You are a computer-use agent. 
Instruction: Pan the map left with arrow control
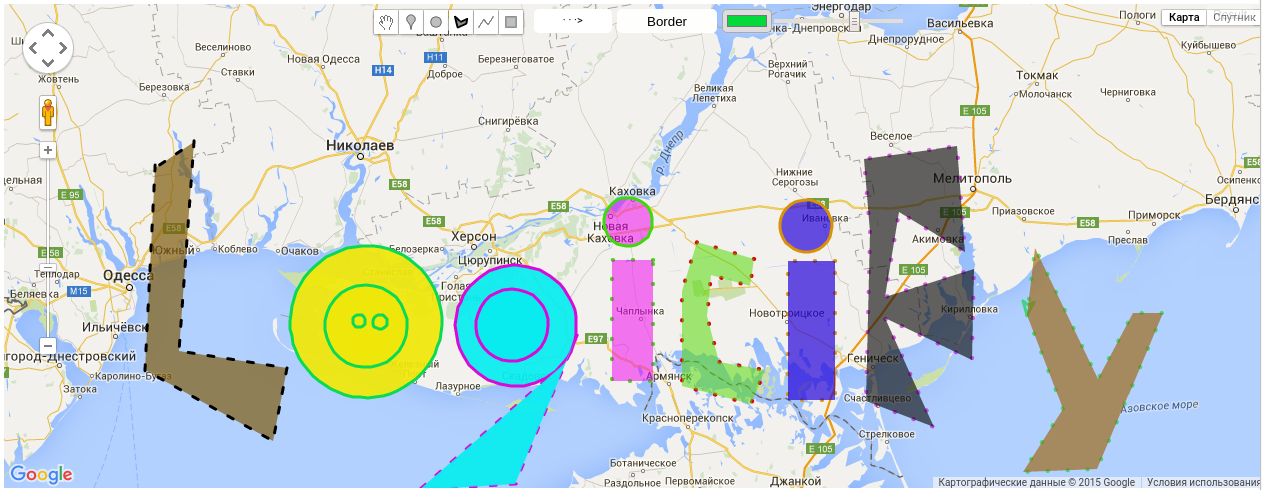click(x=33, y=49)
